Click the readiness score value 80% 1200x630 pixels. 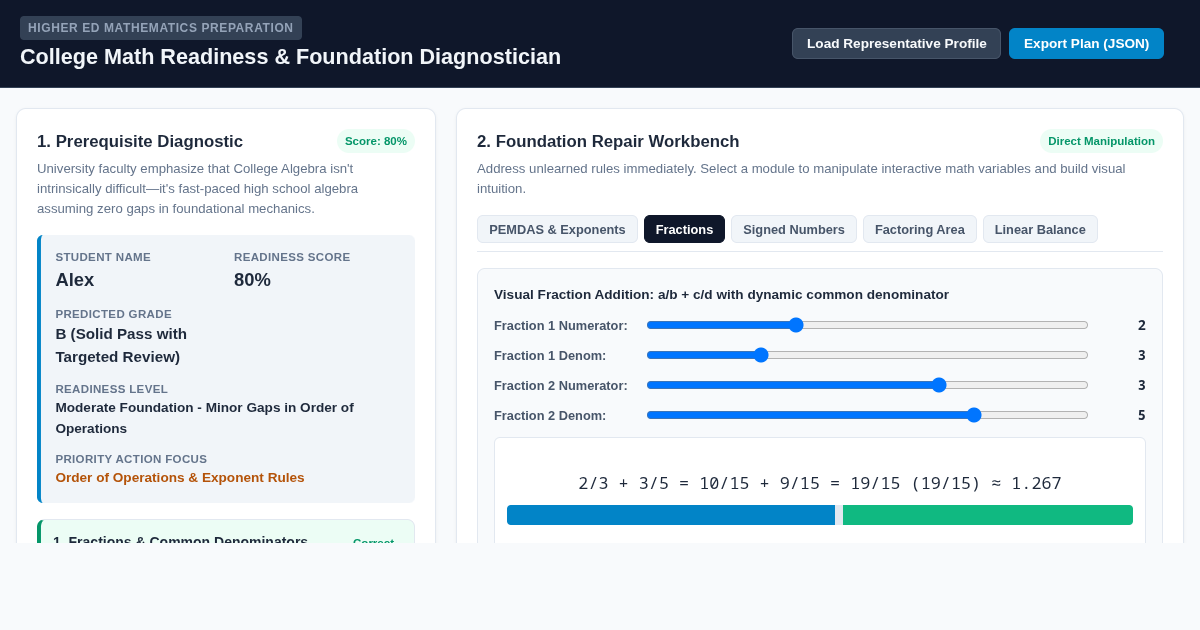252,280
